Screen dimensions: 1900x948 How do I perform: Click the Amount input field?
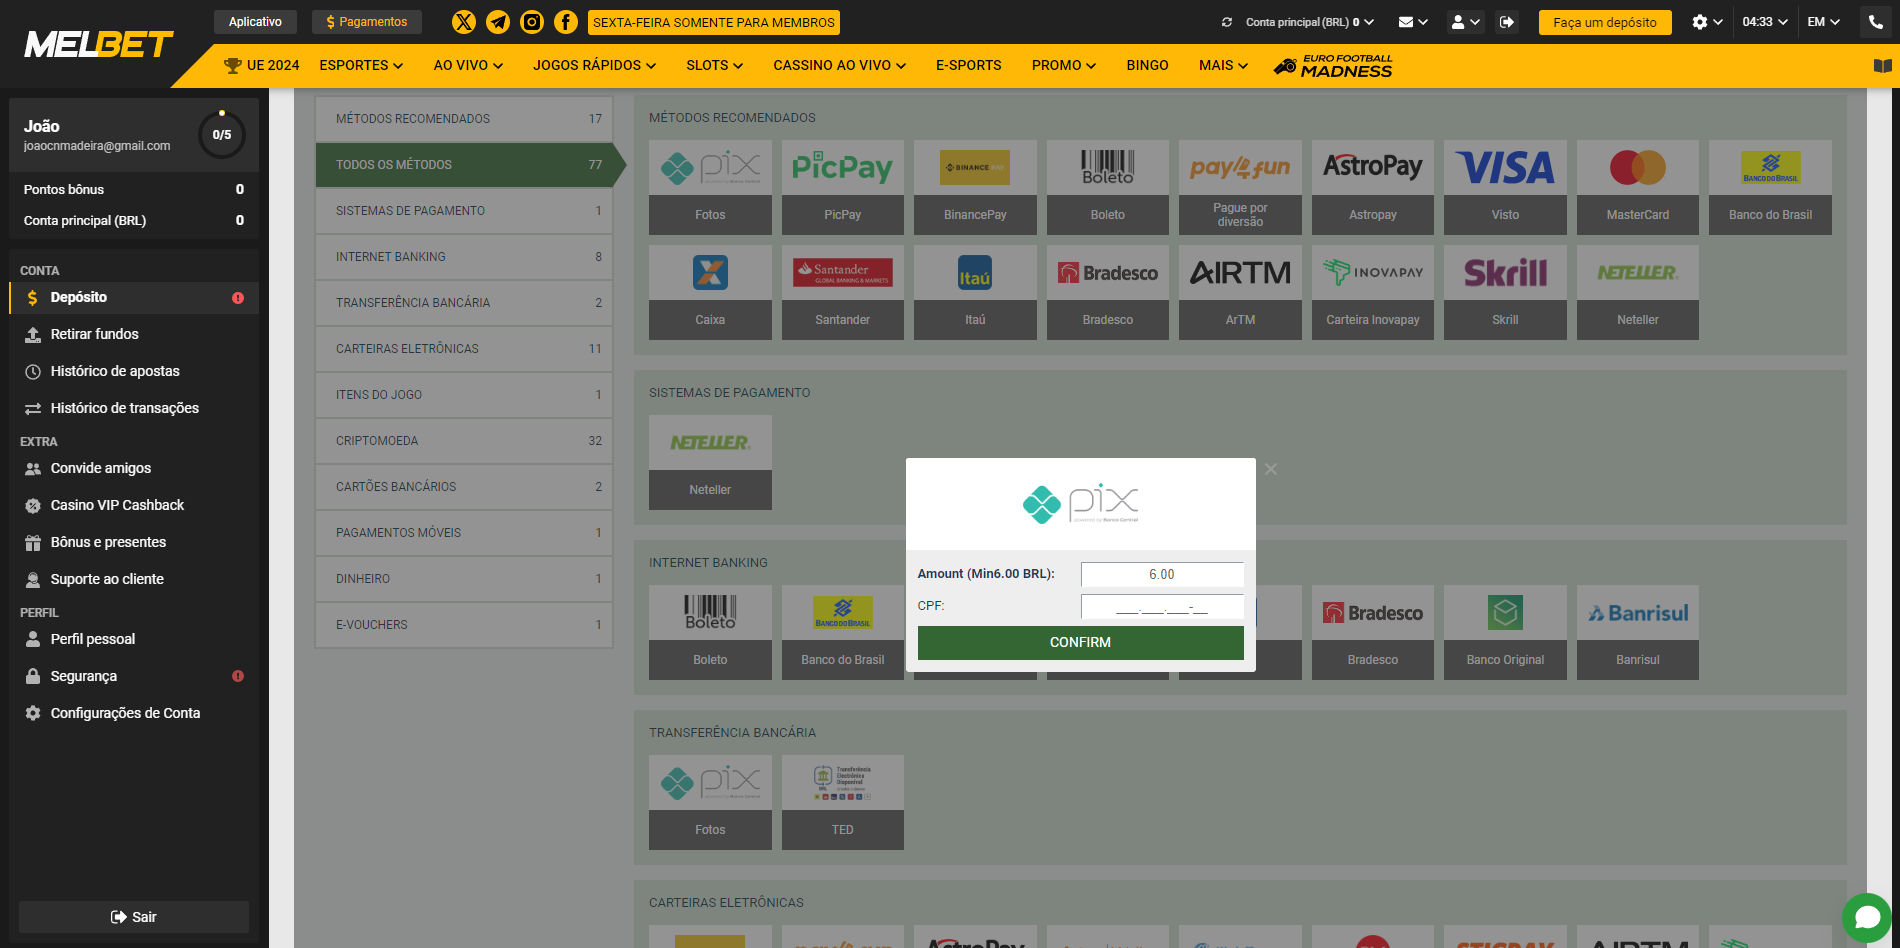pyautogui.click(x=1162, y=575)
